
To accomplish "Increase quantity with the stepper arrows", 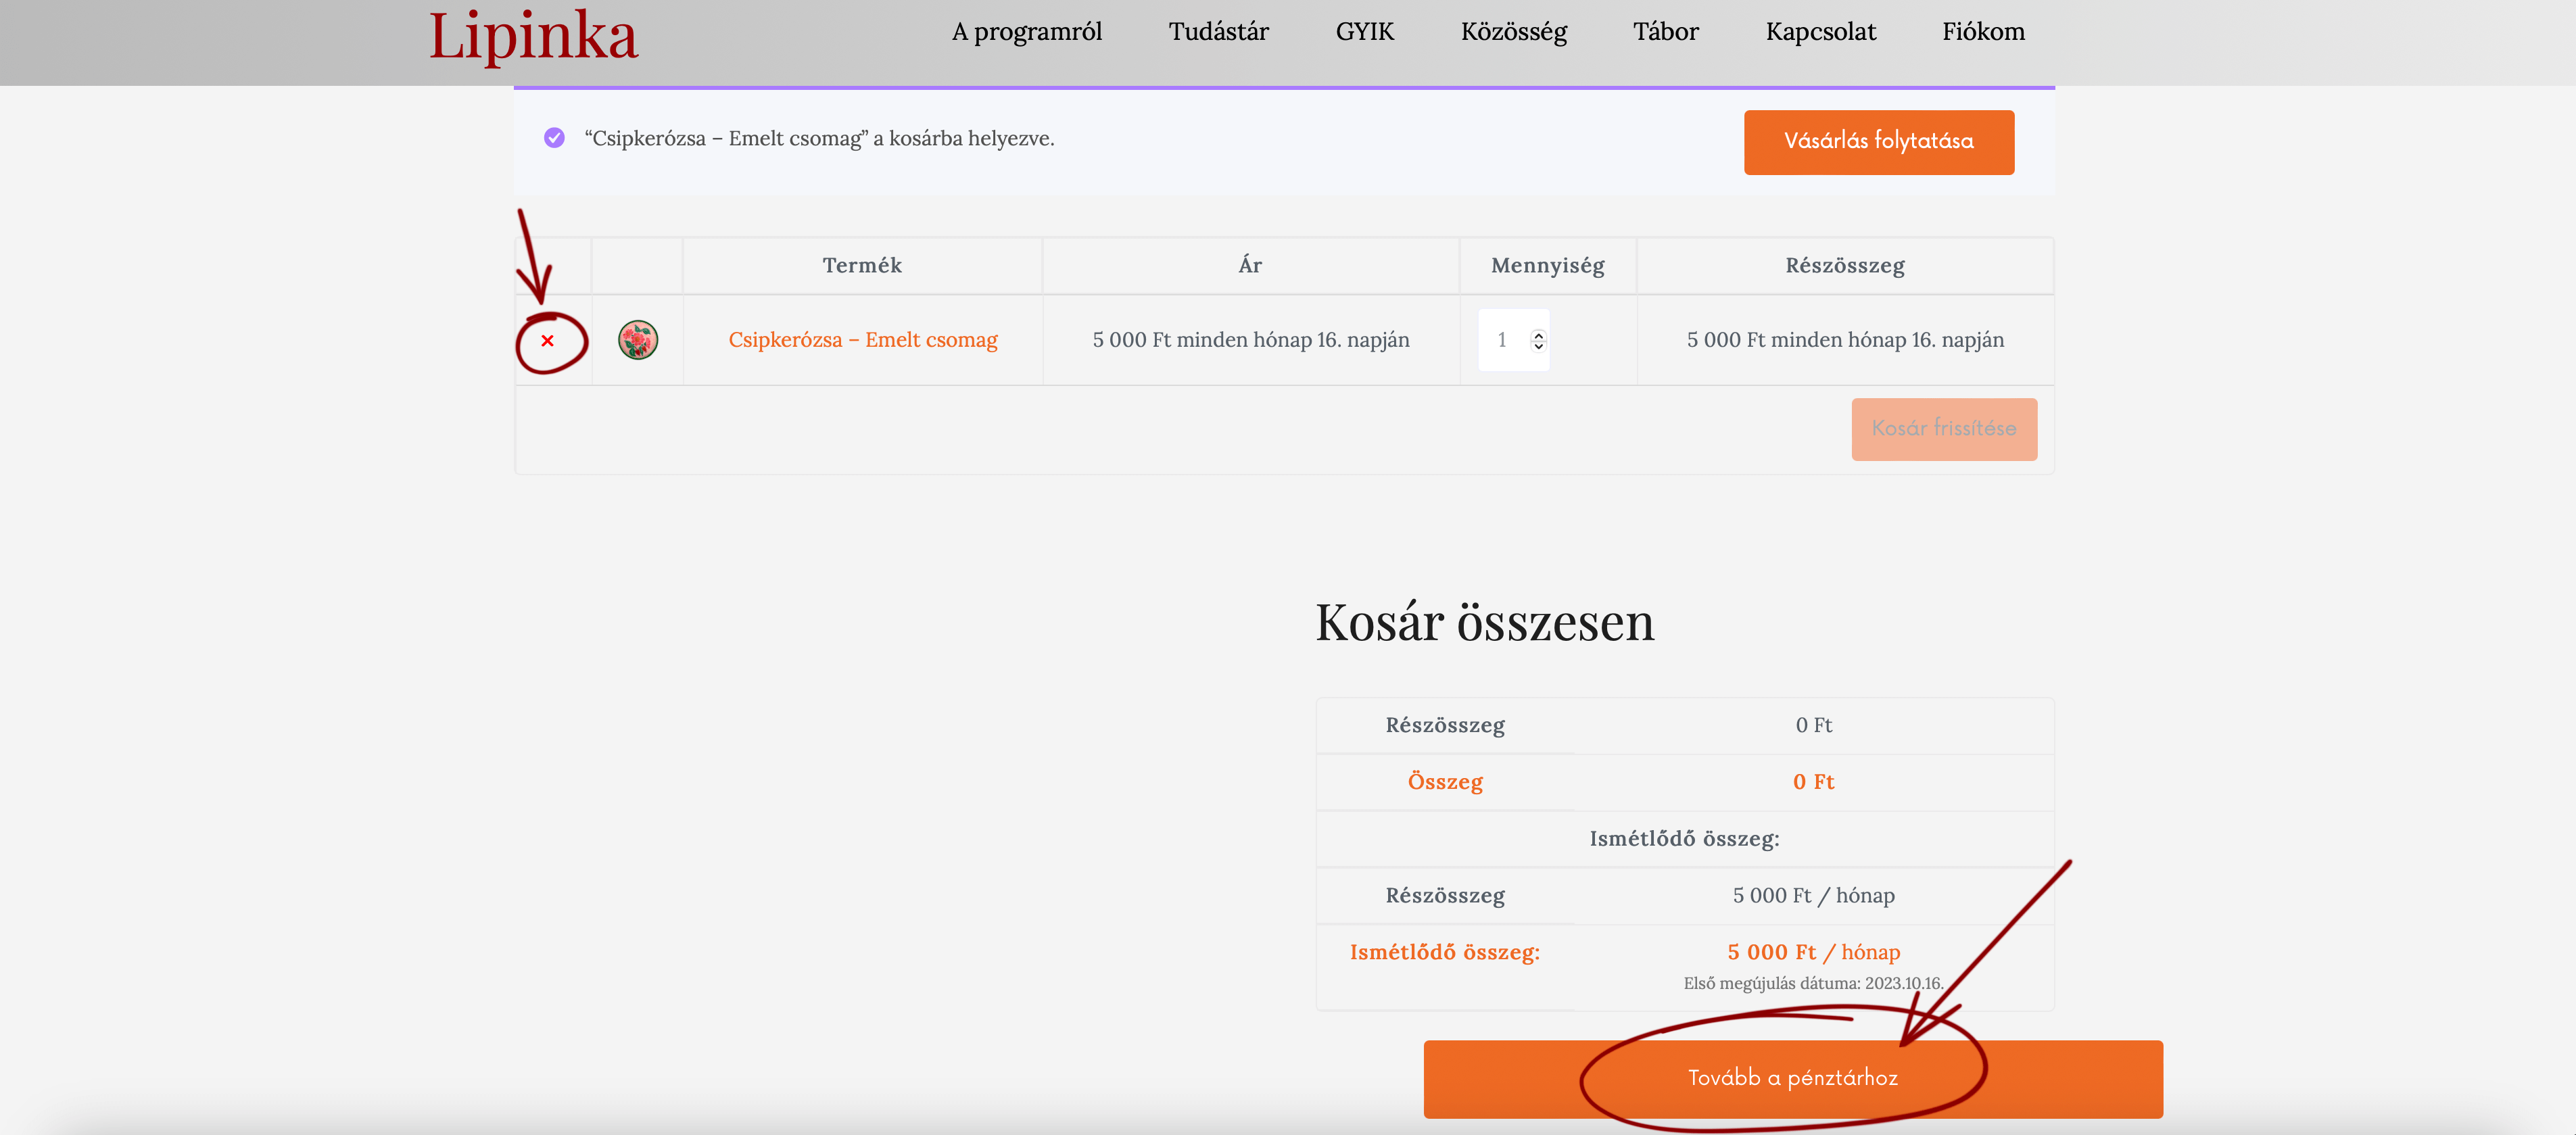I will pos(1538,335).
